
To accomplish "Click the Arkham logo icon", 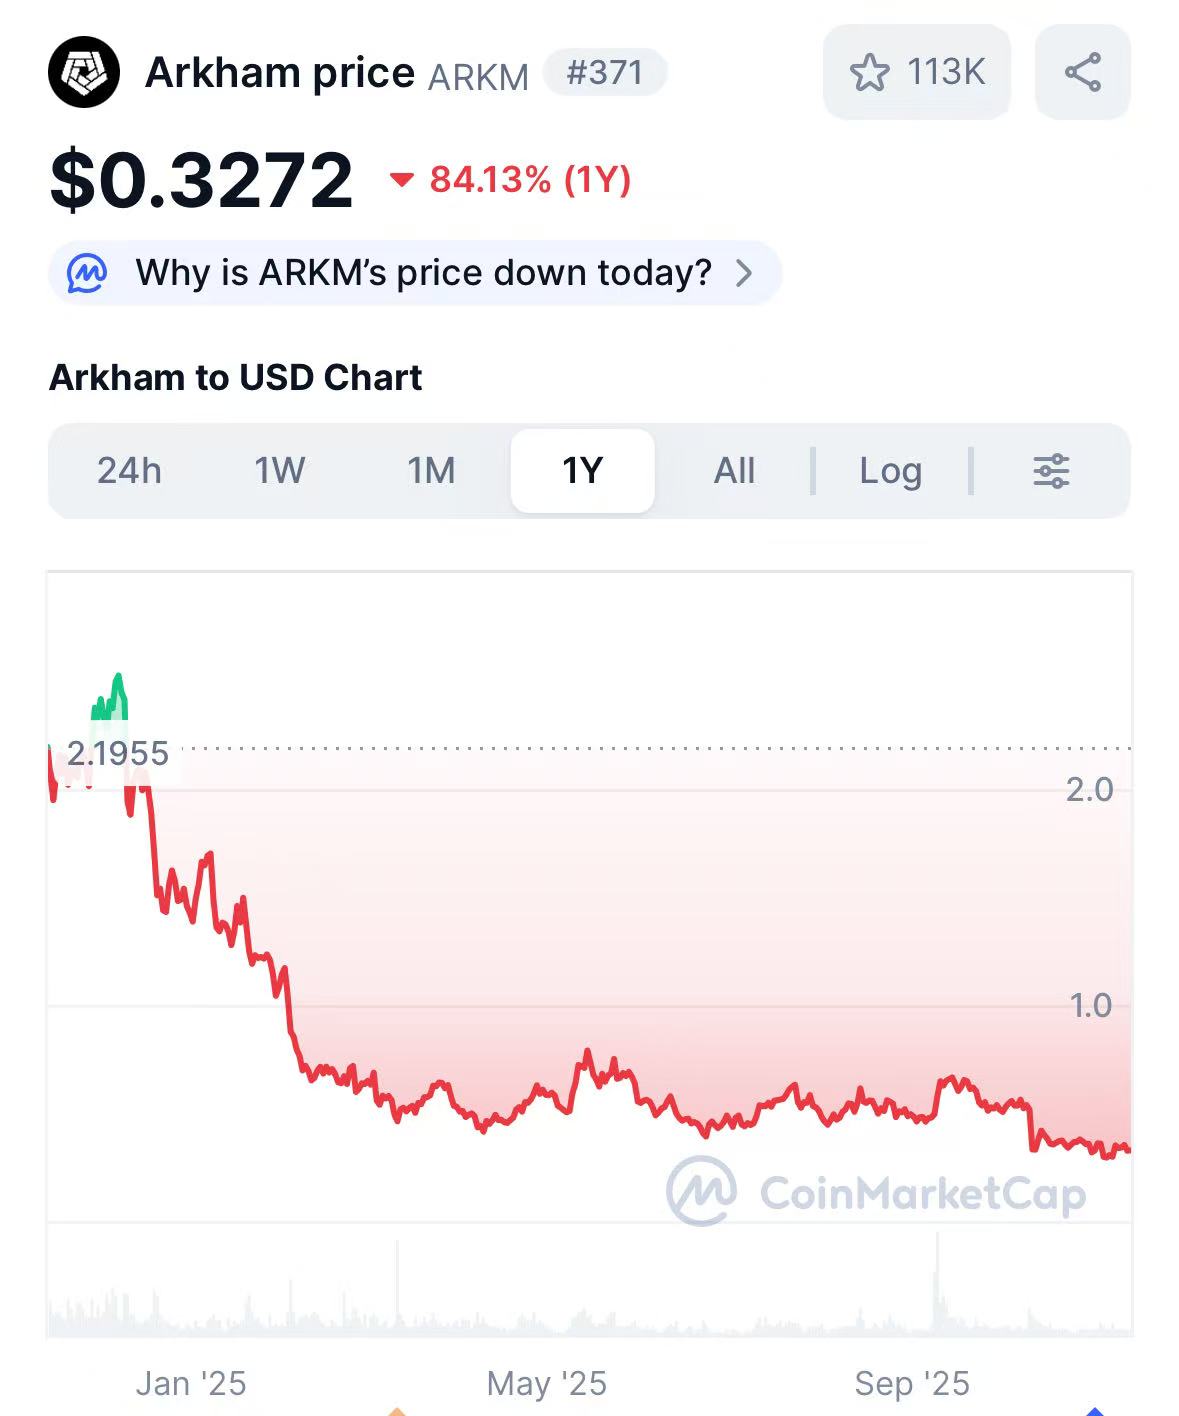I will click(x=84, y=72).
